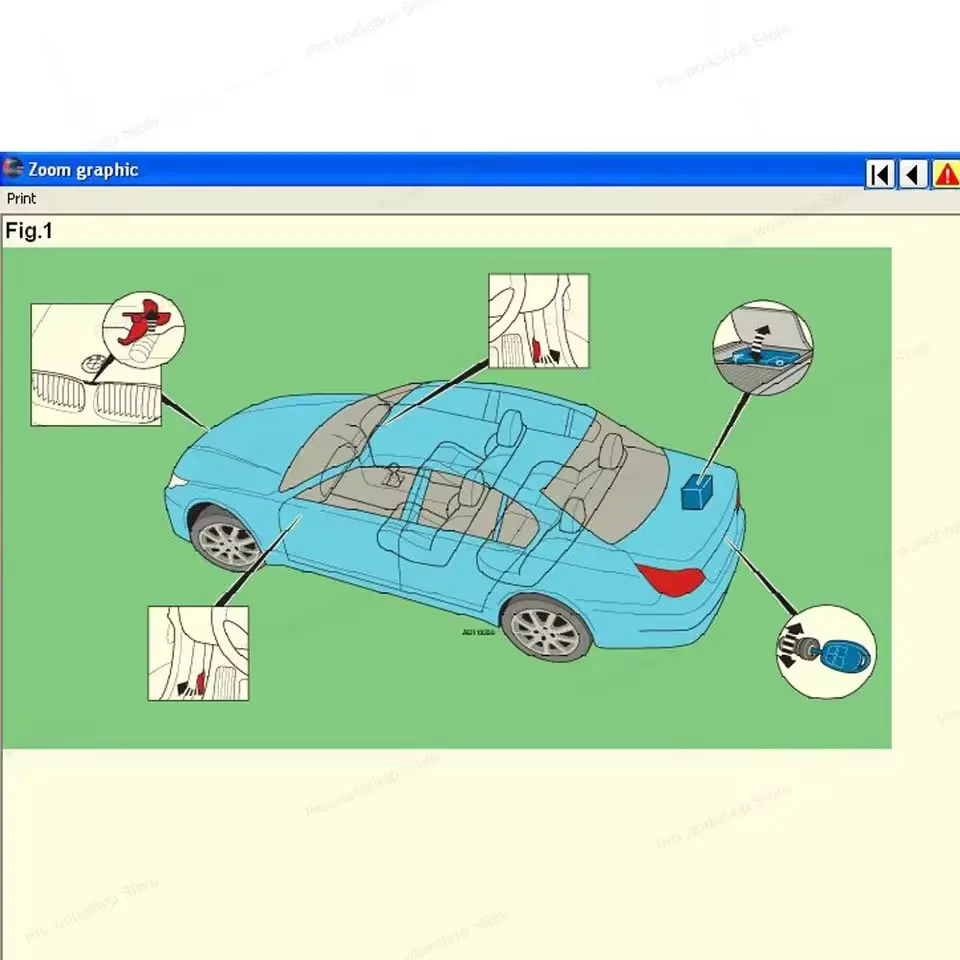Click the key fob callout circle
Screen dimensions: 960x960
click(826, 652)
